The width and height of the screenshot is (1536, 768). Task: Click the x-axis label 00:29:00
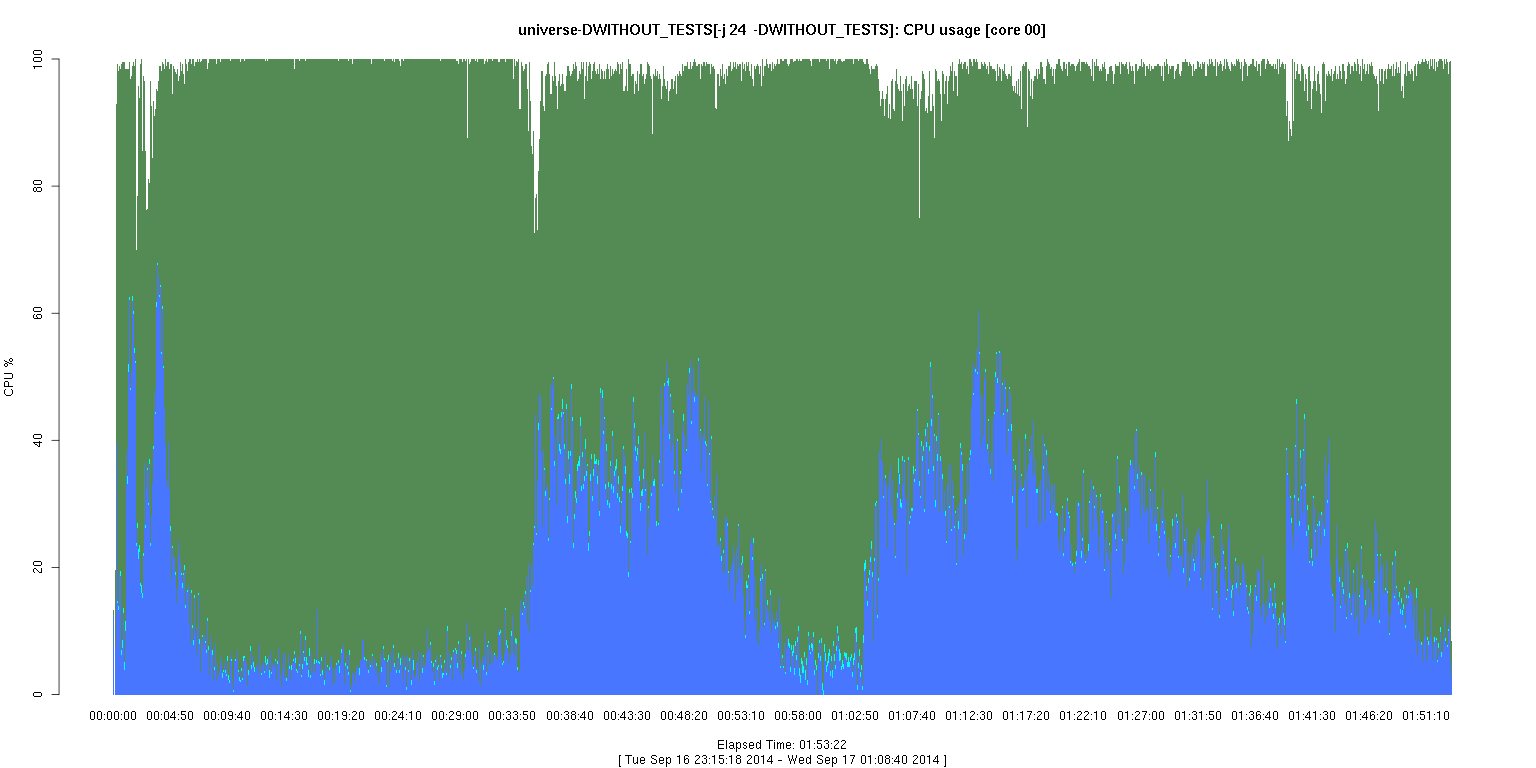click(x=455, y=716)
